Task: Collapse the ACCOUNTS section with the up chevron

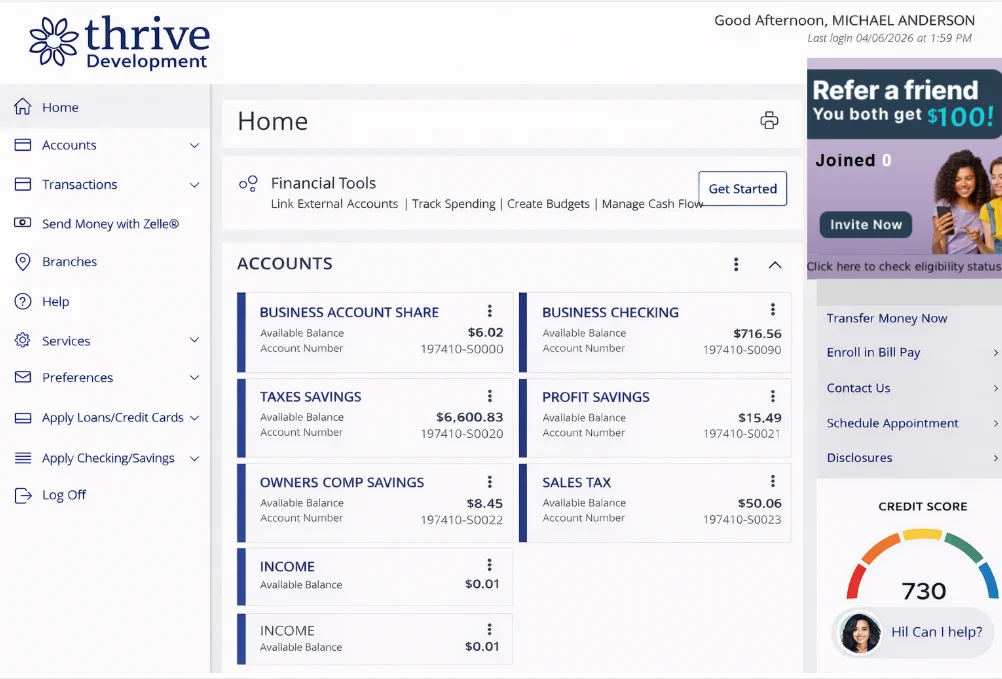Action: (775, 265)
